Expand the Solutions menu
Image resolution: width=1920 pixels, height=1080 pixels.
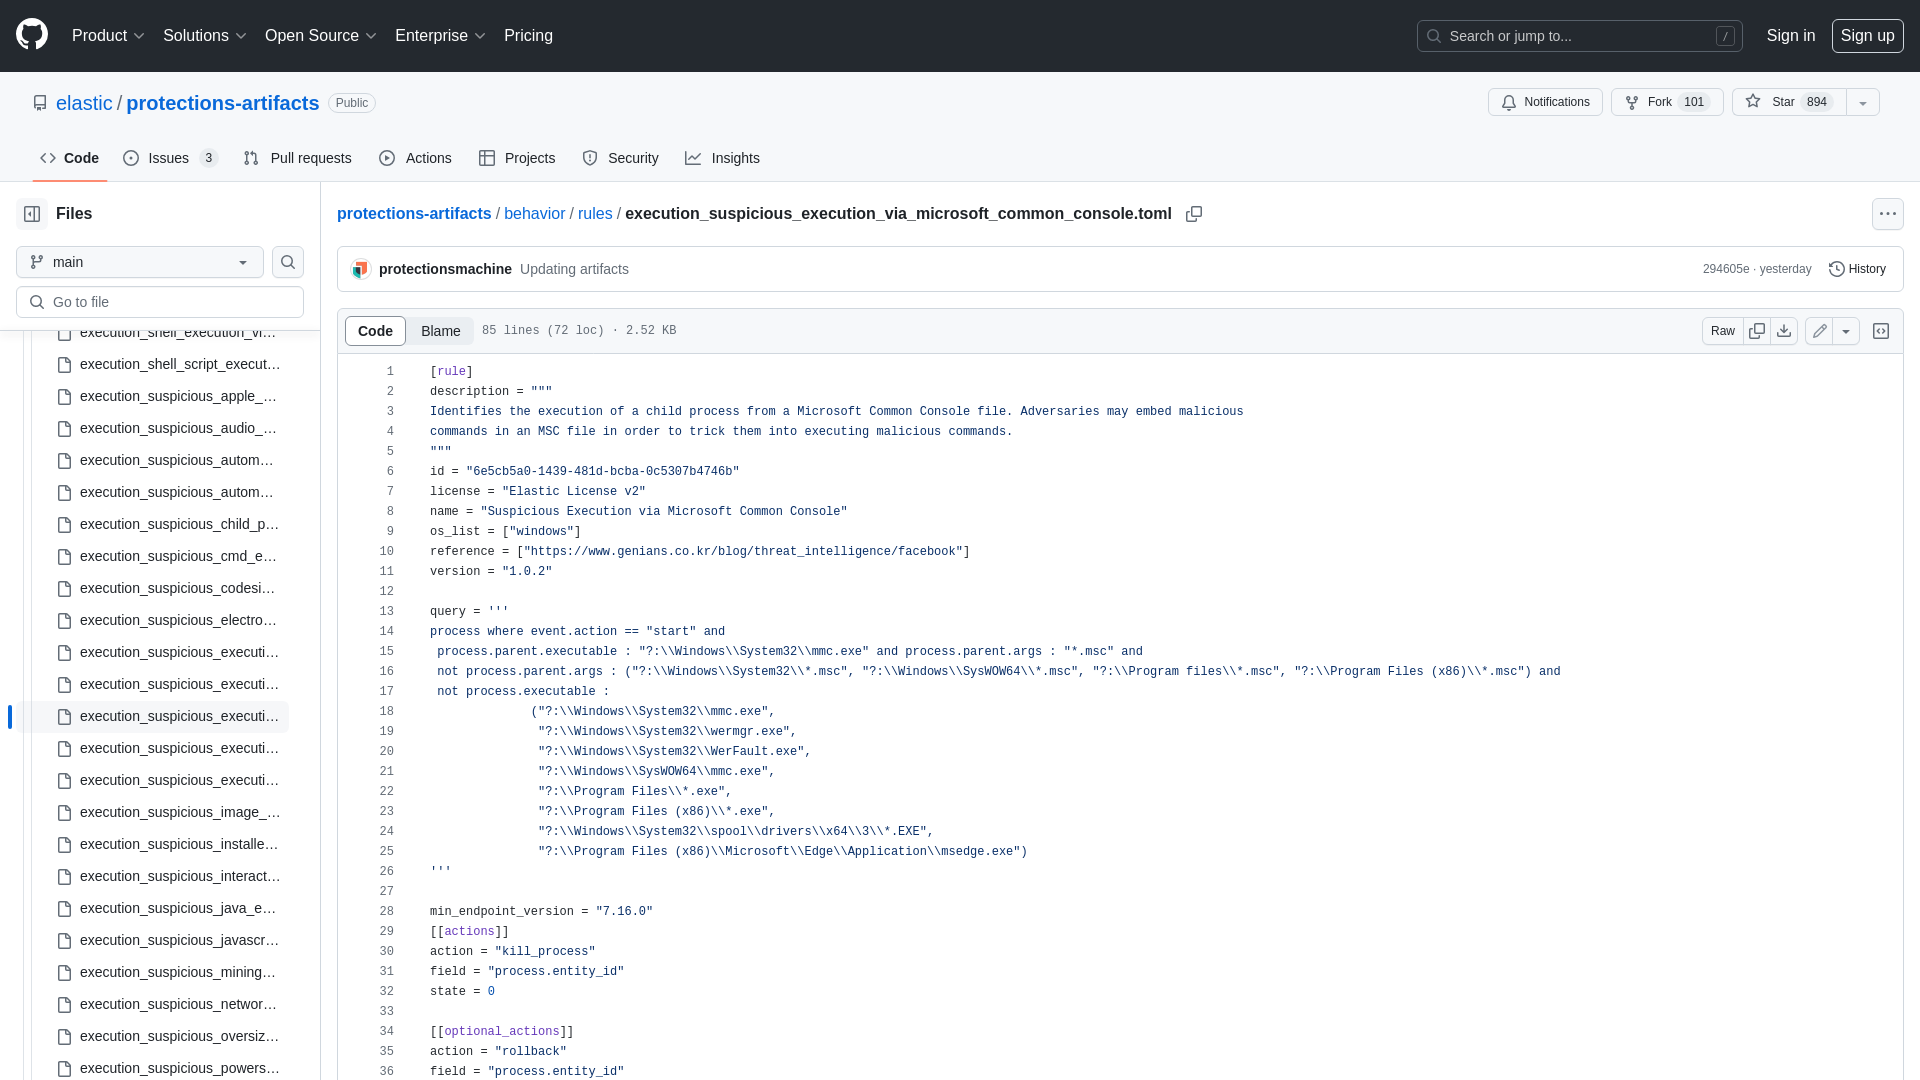(205, 36)
